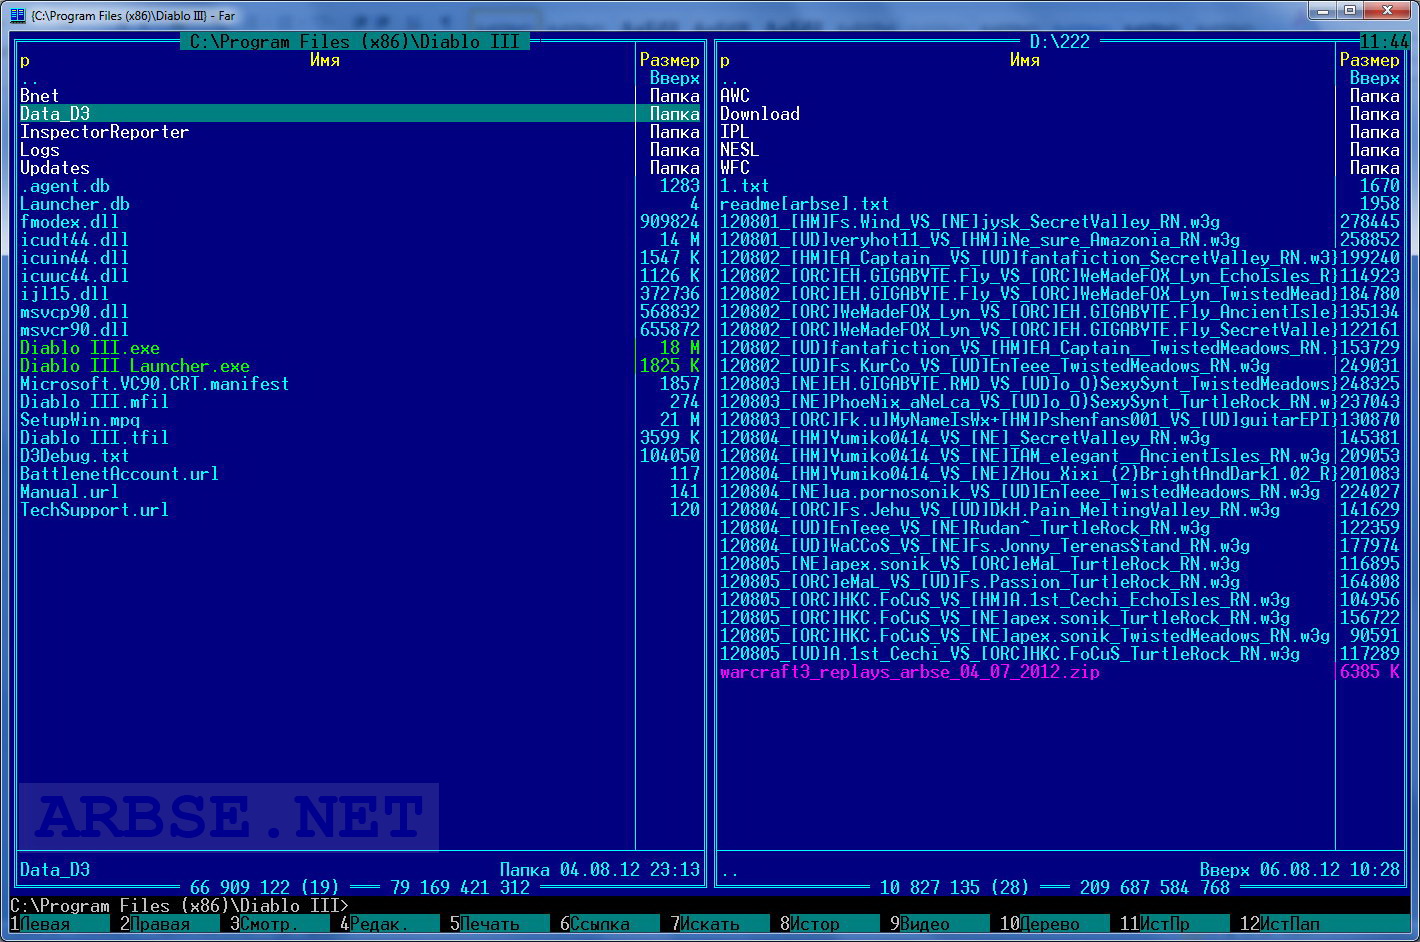The height and width of the screenshot is (942, 1420).
Task: Click the Far Manager title bar icon
Action: click(17, 15)
